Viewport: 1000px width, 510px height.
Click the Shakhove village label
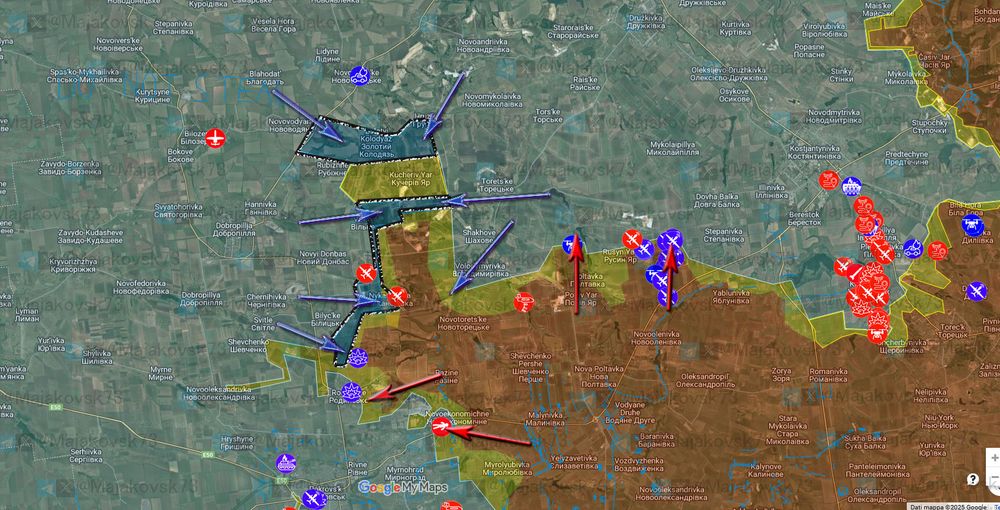coord(478,237)
